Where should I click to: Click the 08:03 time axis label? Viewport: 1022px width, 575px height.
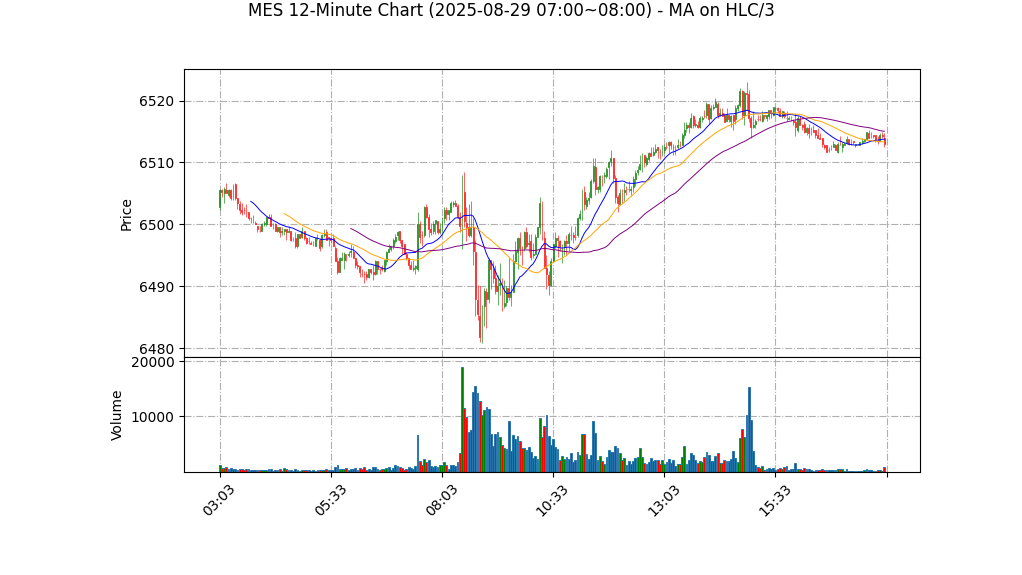point(441,501)
